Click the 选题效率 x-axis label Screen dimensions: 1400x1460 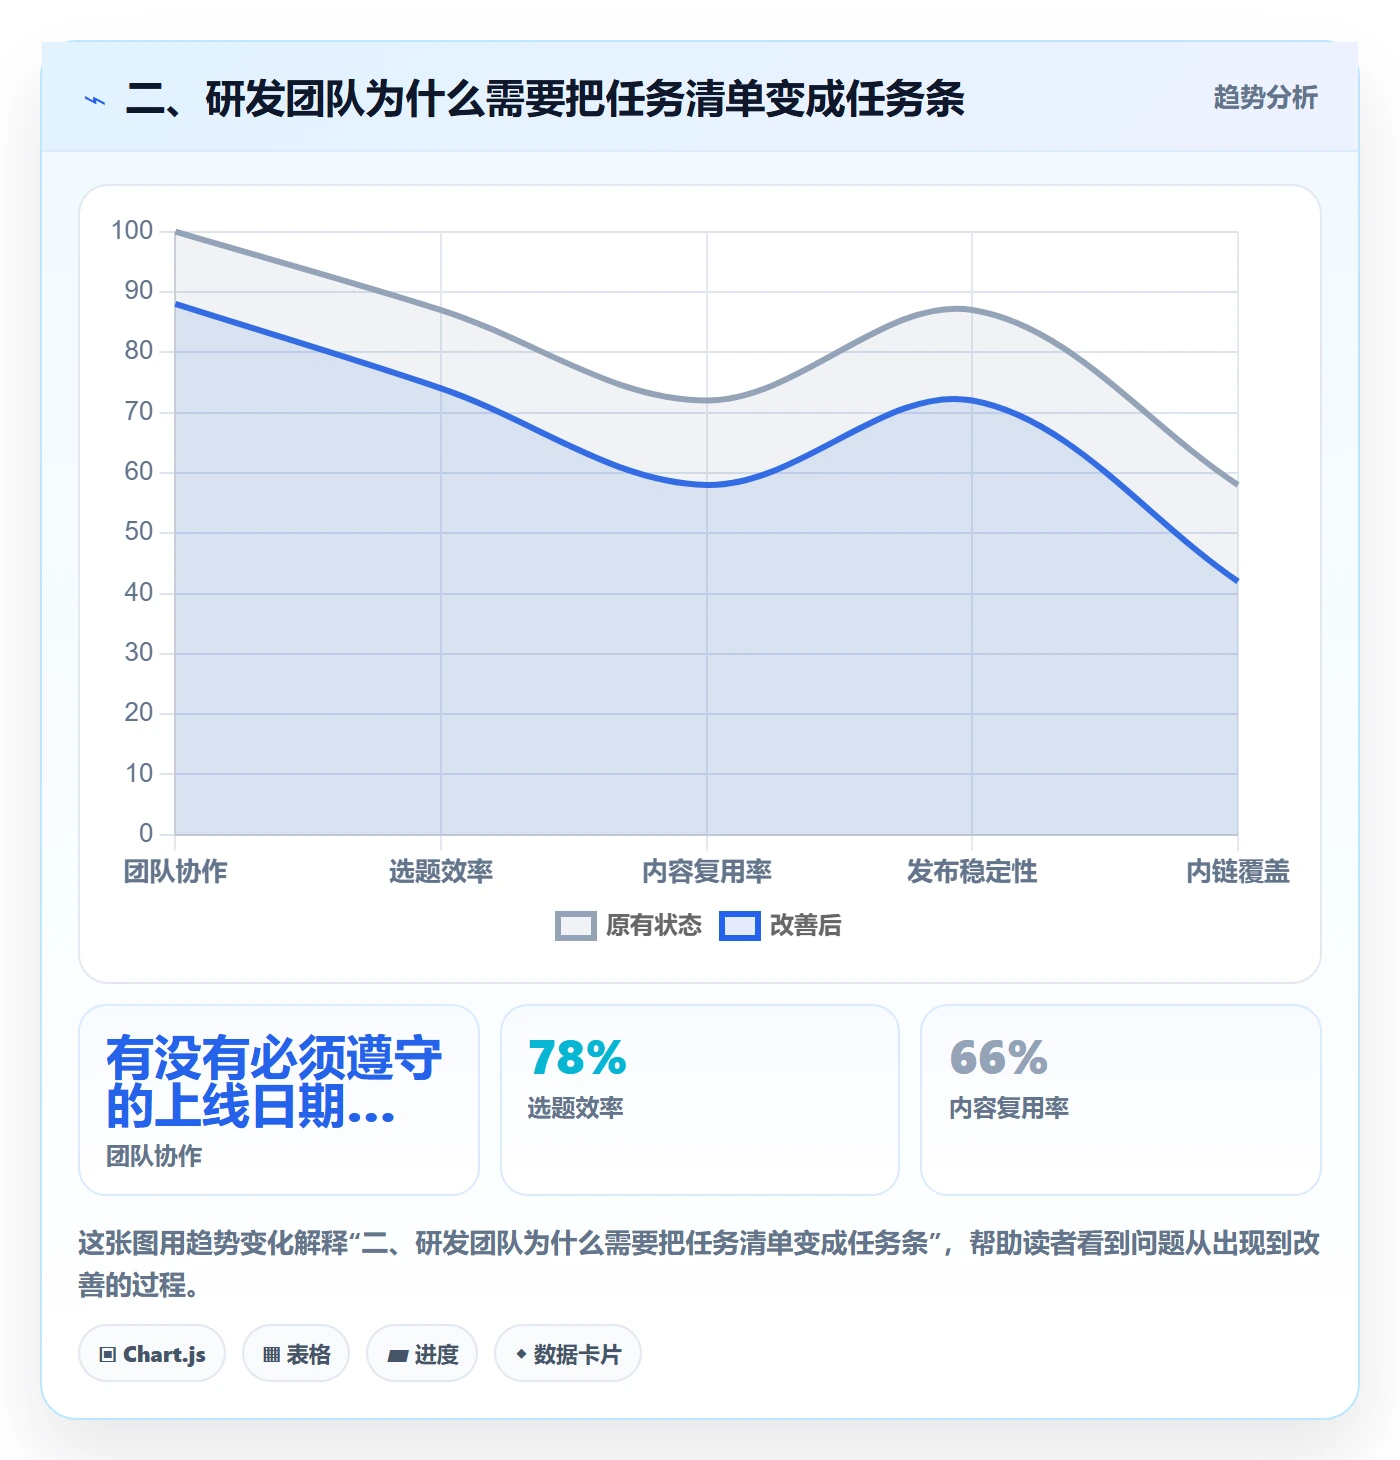[441, 872]
